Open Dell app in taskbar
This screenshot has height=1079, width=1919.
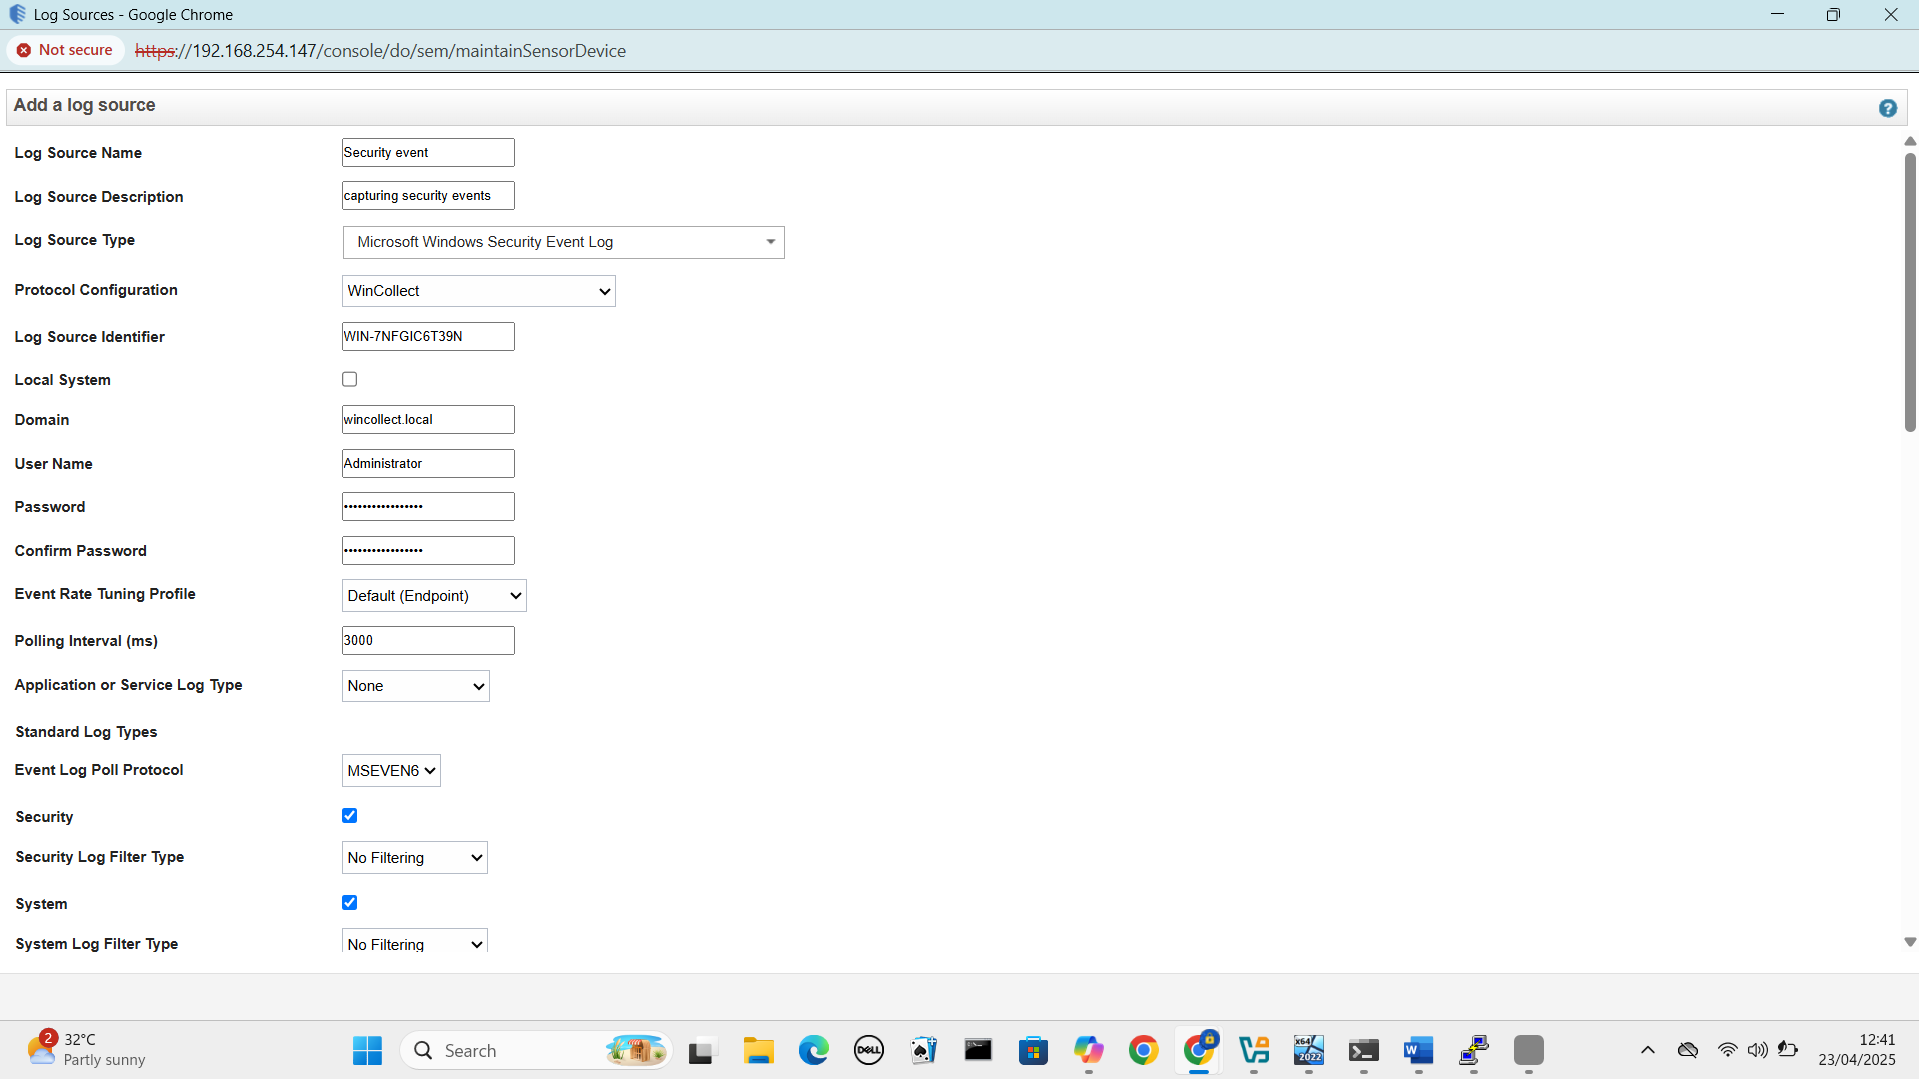point(868,1050)
